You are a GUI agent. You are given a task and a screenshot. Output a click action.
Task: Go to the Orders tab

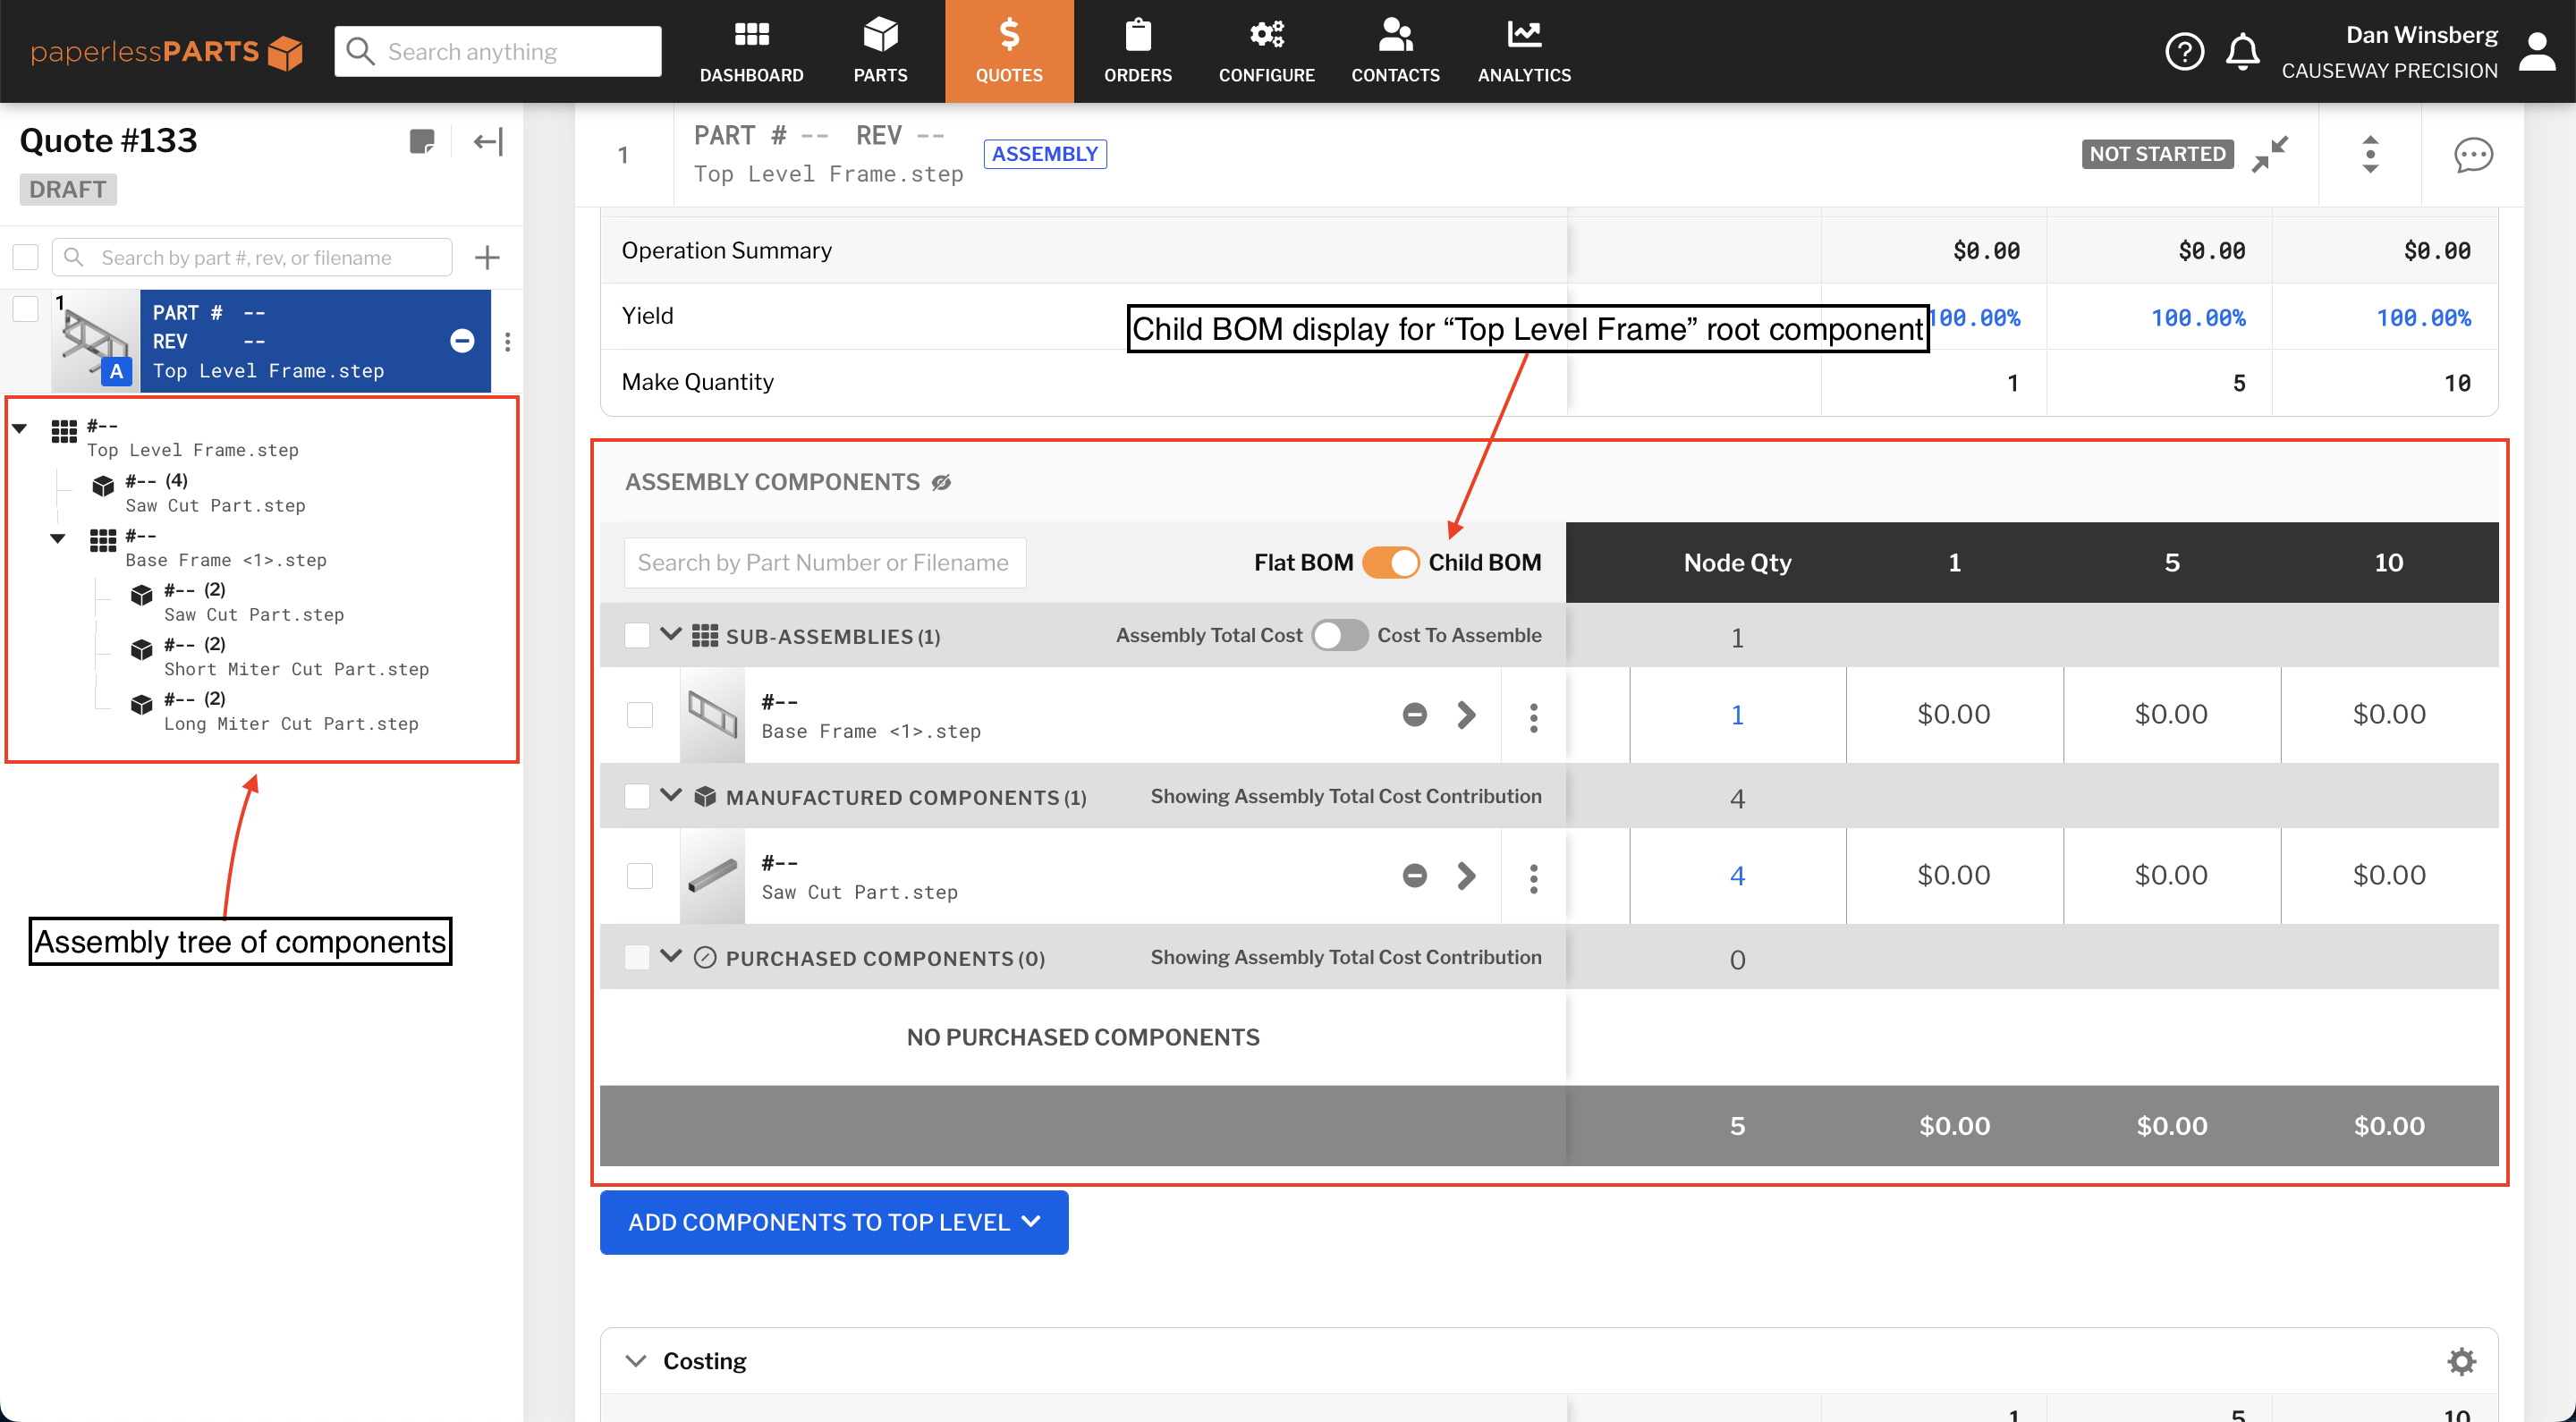(1137, 51)
